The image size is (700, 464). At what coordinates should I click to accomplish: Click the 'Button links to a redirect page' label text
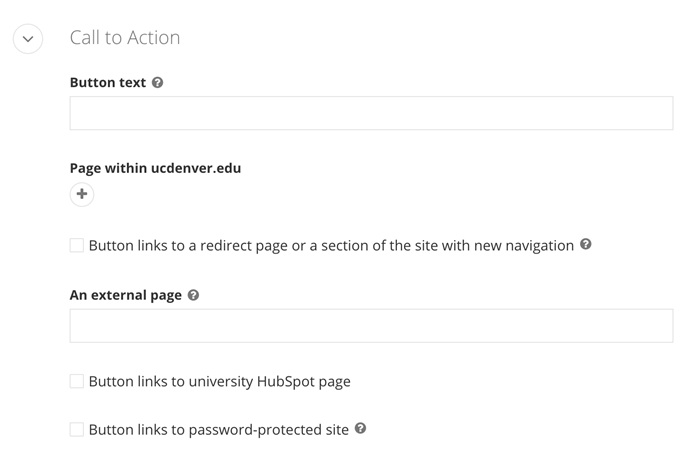tap(331, 245)
